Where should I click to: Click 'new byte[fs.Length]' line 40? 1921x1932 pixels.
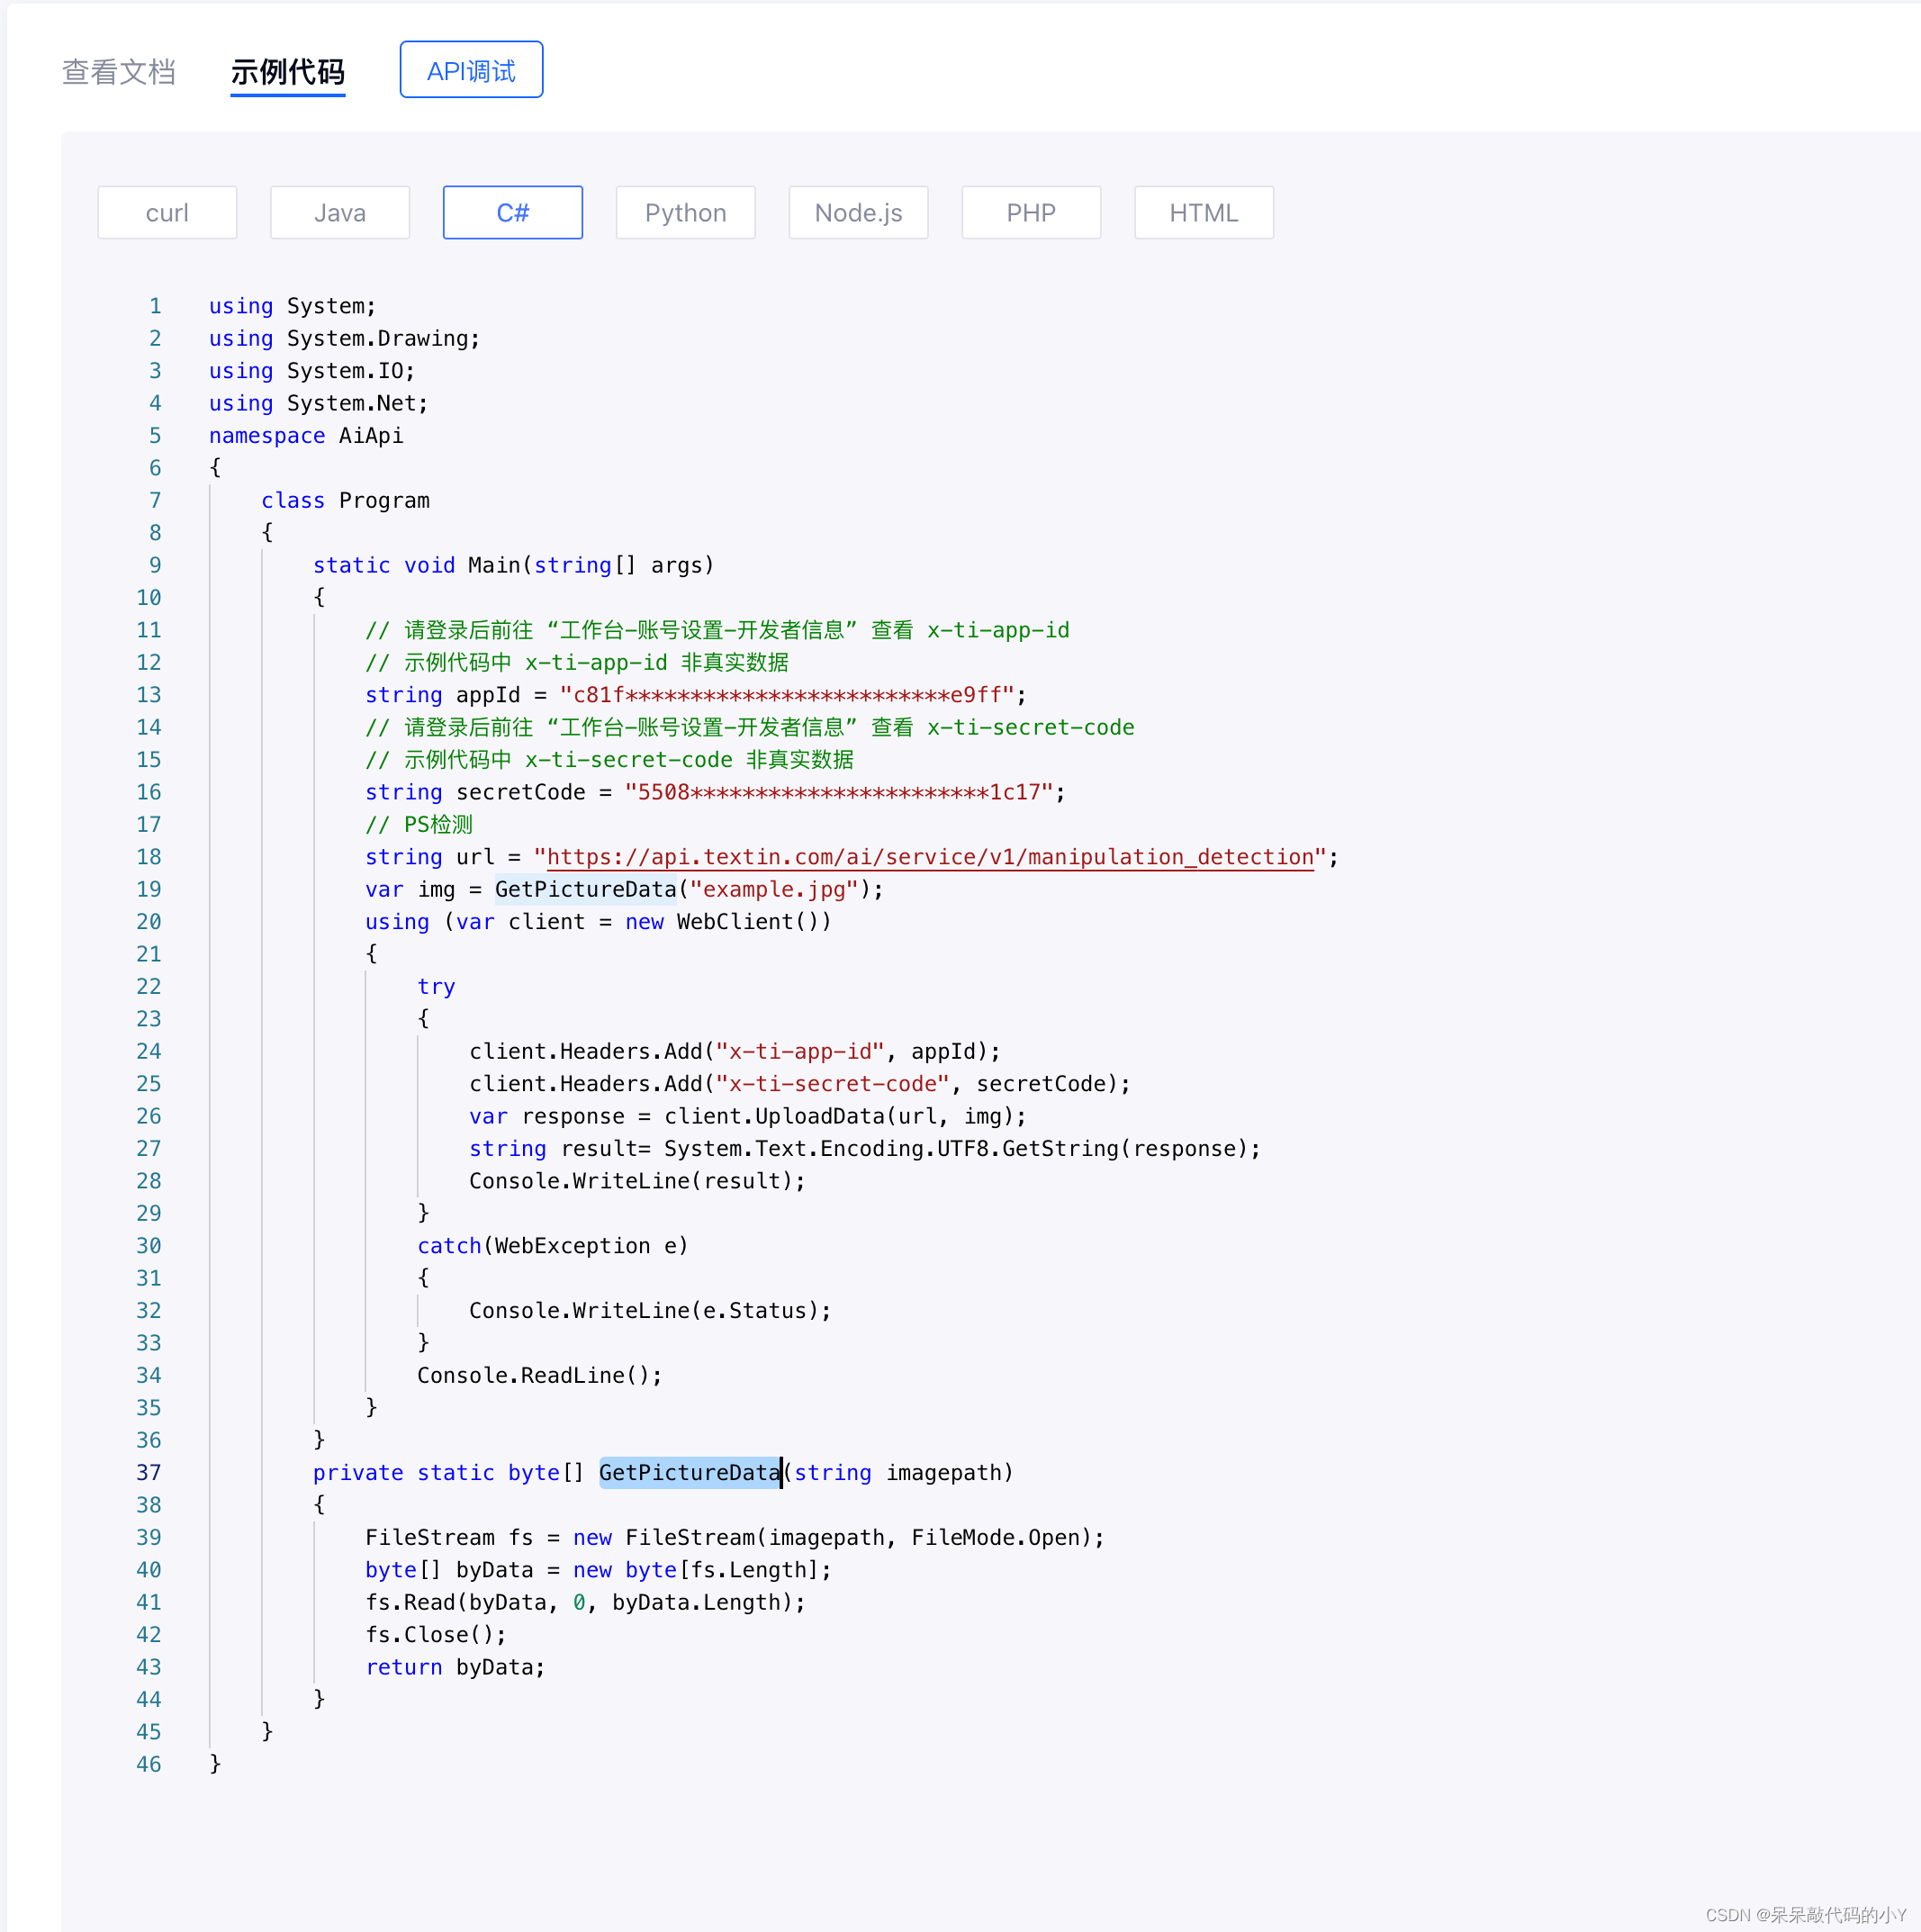pos(695,1570)
